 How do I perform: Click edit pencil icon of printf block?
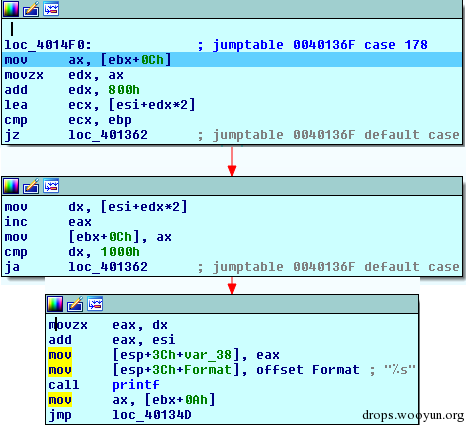[x=75, y=304]
